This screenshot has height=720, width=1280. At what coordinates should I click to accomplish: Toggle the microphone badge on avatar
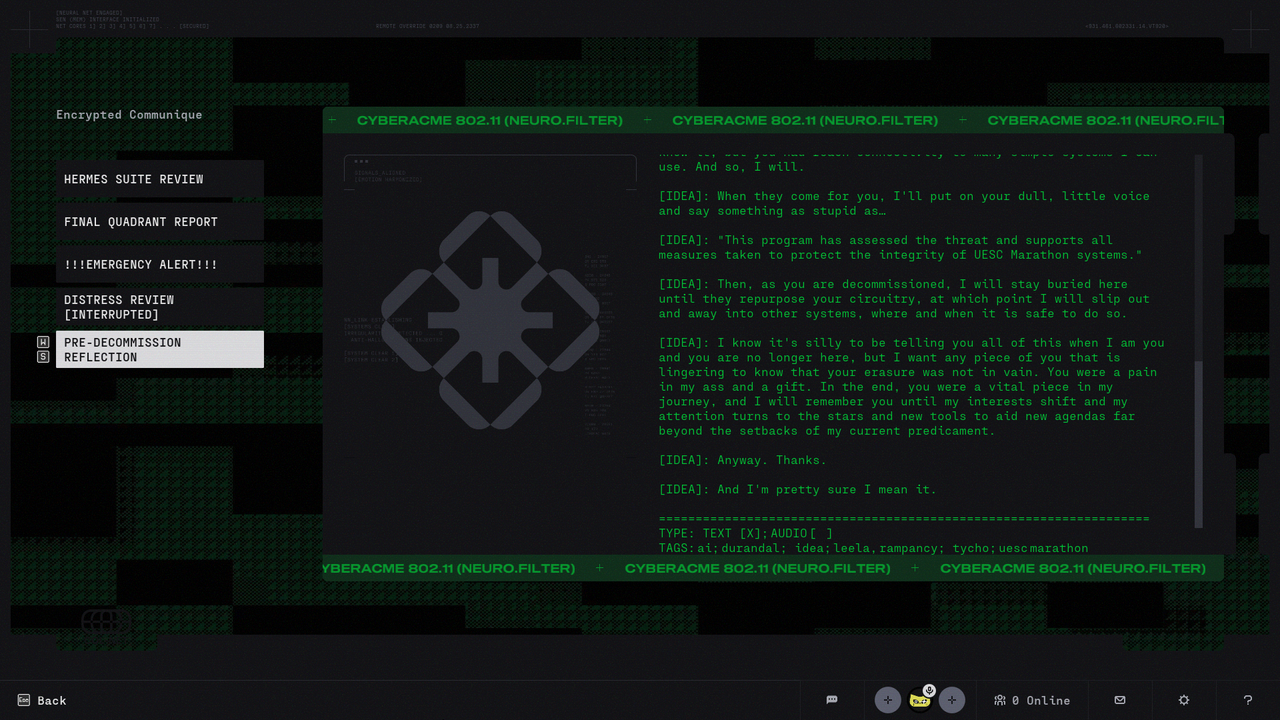[x=929, y=690]
